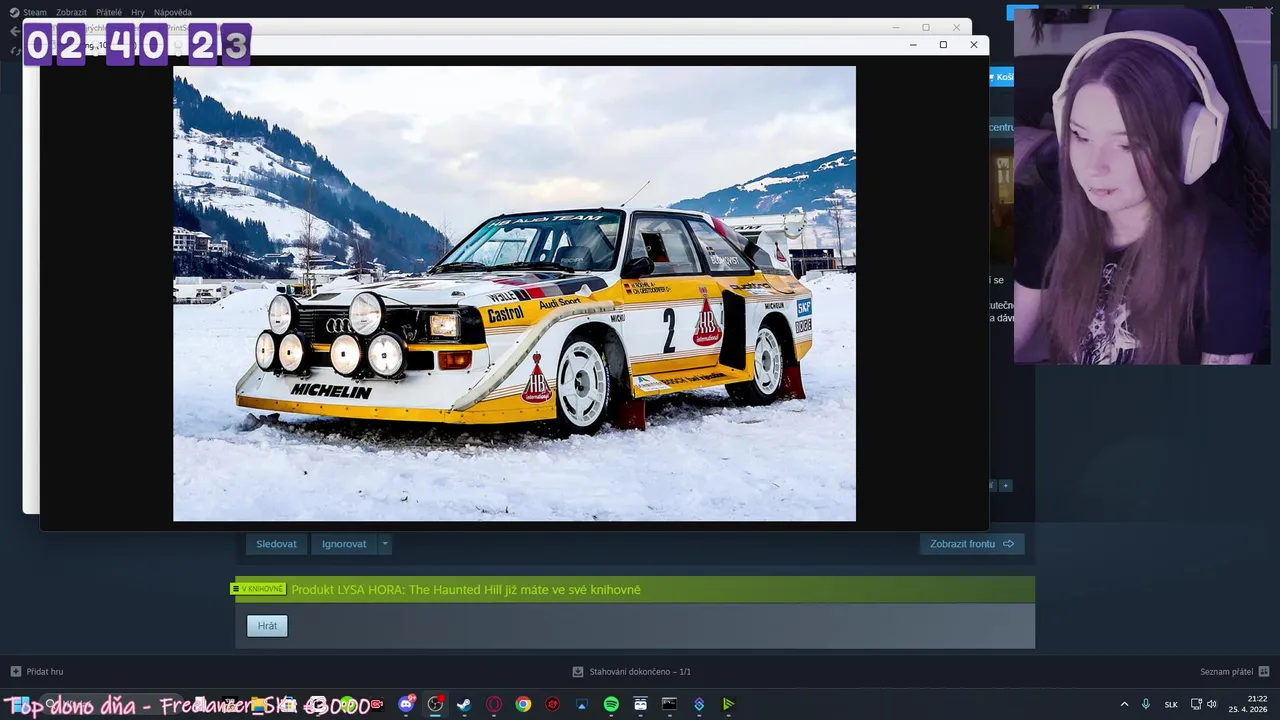Open the volume tray icon
This screenshot has height=720, width=1280.
point(1212,704)
